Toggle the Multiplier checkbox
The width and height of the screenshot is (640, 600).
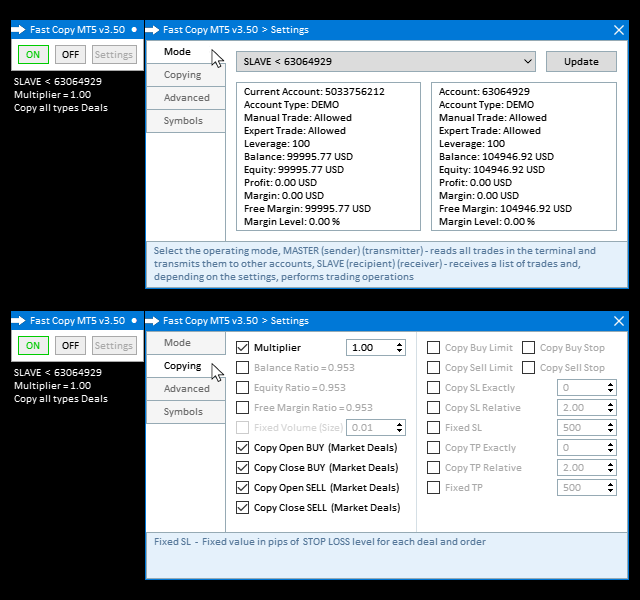(x=242, y=348)
